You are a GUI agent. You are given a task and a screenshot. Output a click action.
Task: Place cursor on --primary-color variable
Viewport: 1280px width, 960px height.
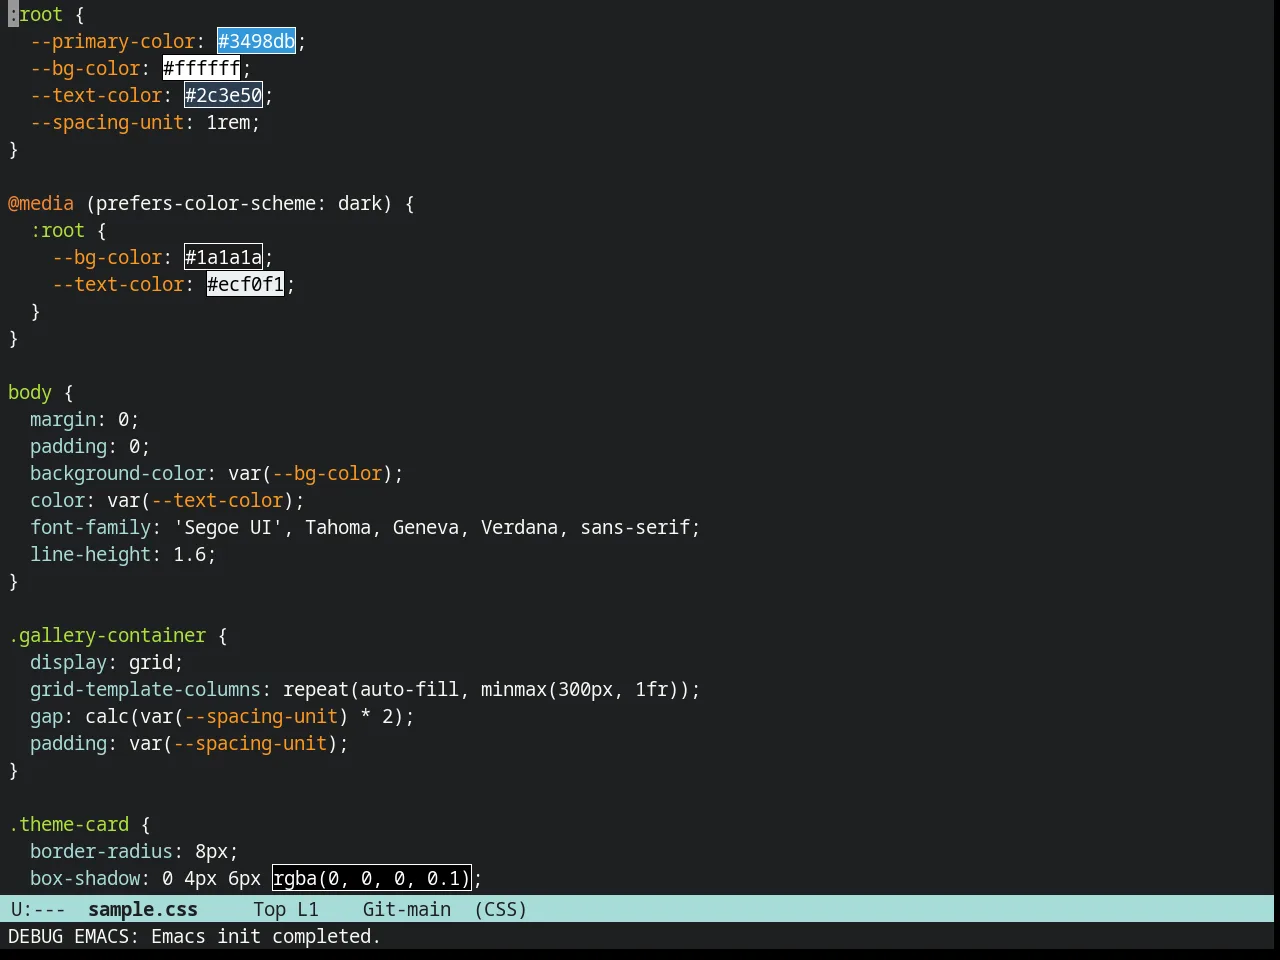[112, 41]
